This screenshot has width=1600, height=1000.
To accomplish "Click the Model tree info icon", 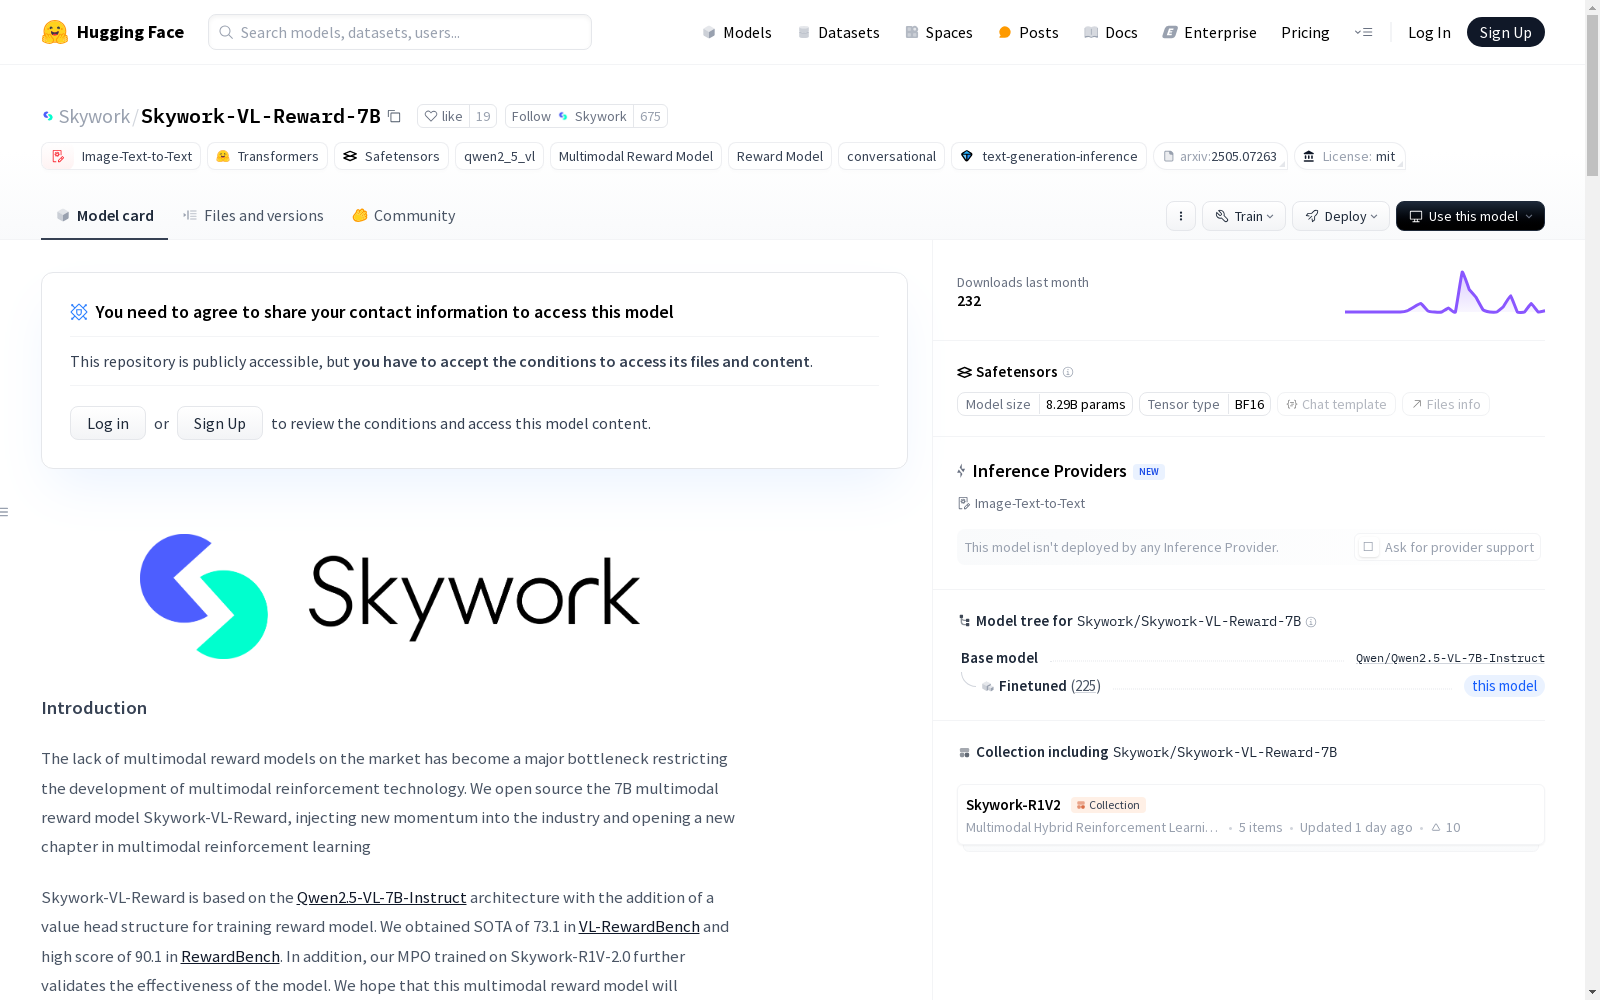I will [x=1311, y=622].
